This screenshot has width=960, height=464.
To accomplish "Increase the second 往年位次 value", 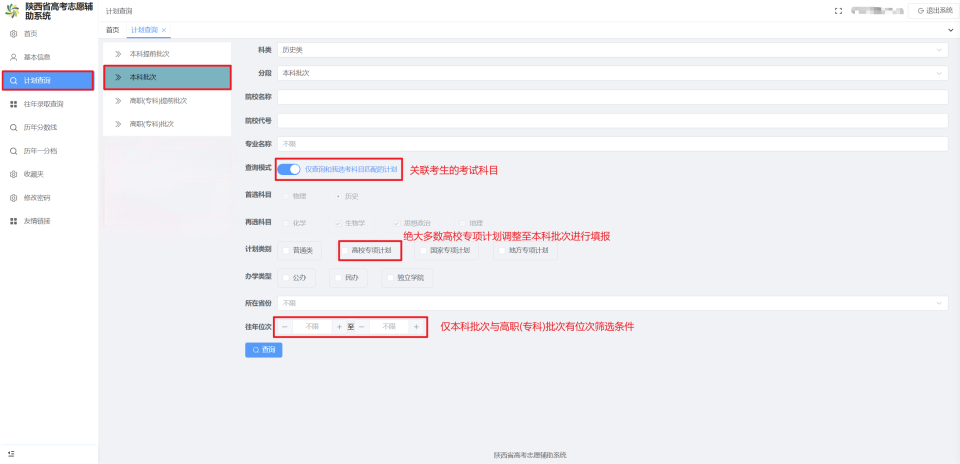I will 416,327.
